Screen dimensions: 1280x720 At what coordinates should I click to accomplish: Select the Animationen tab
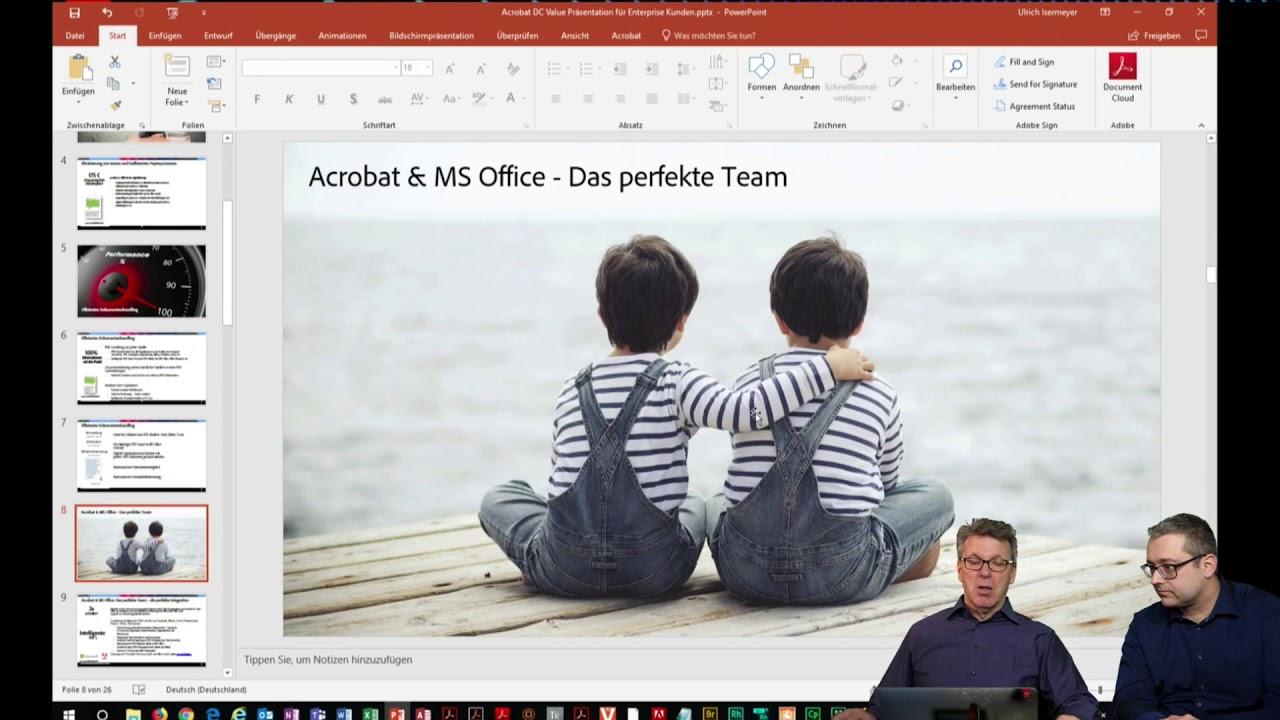(x=342, y=35)
